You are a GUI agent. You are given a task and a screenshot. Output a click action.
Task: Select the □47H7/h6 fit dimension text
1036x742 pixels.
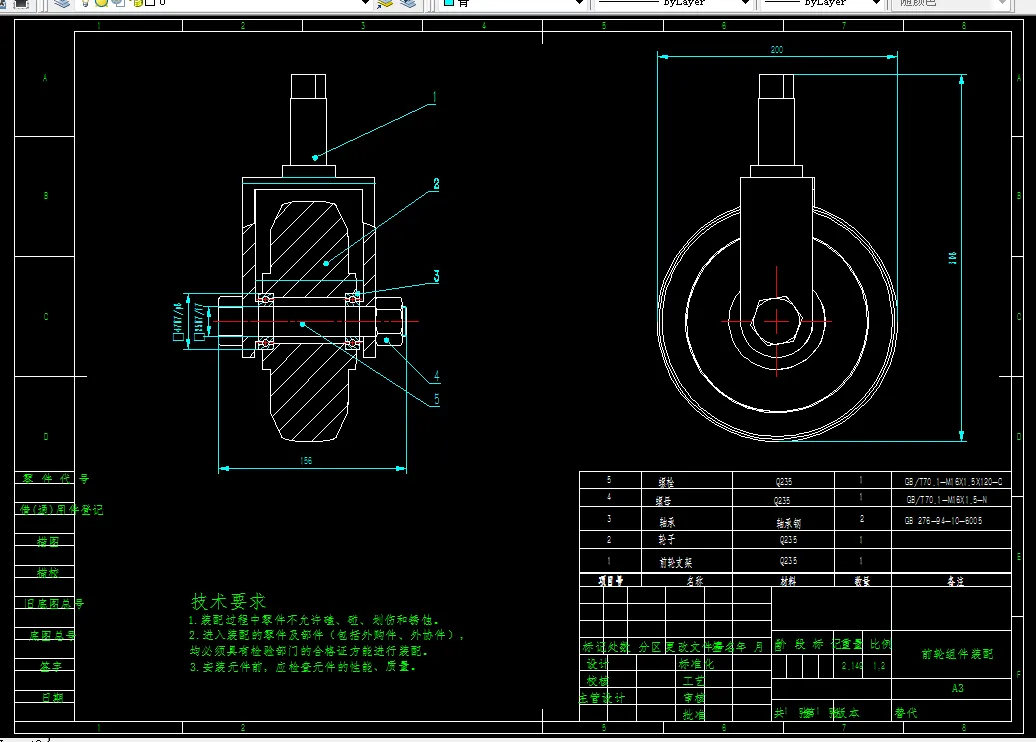pos(178,322)
